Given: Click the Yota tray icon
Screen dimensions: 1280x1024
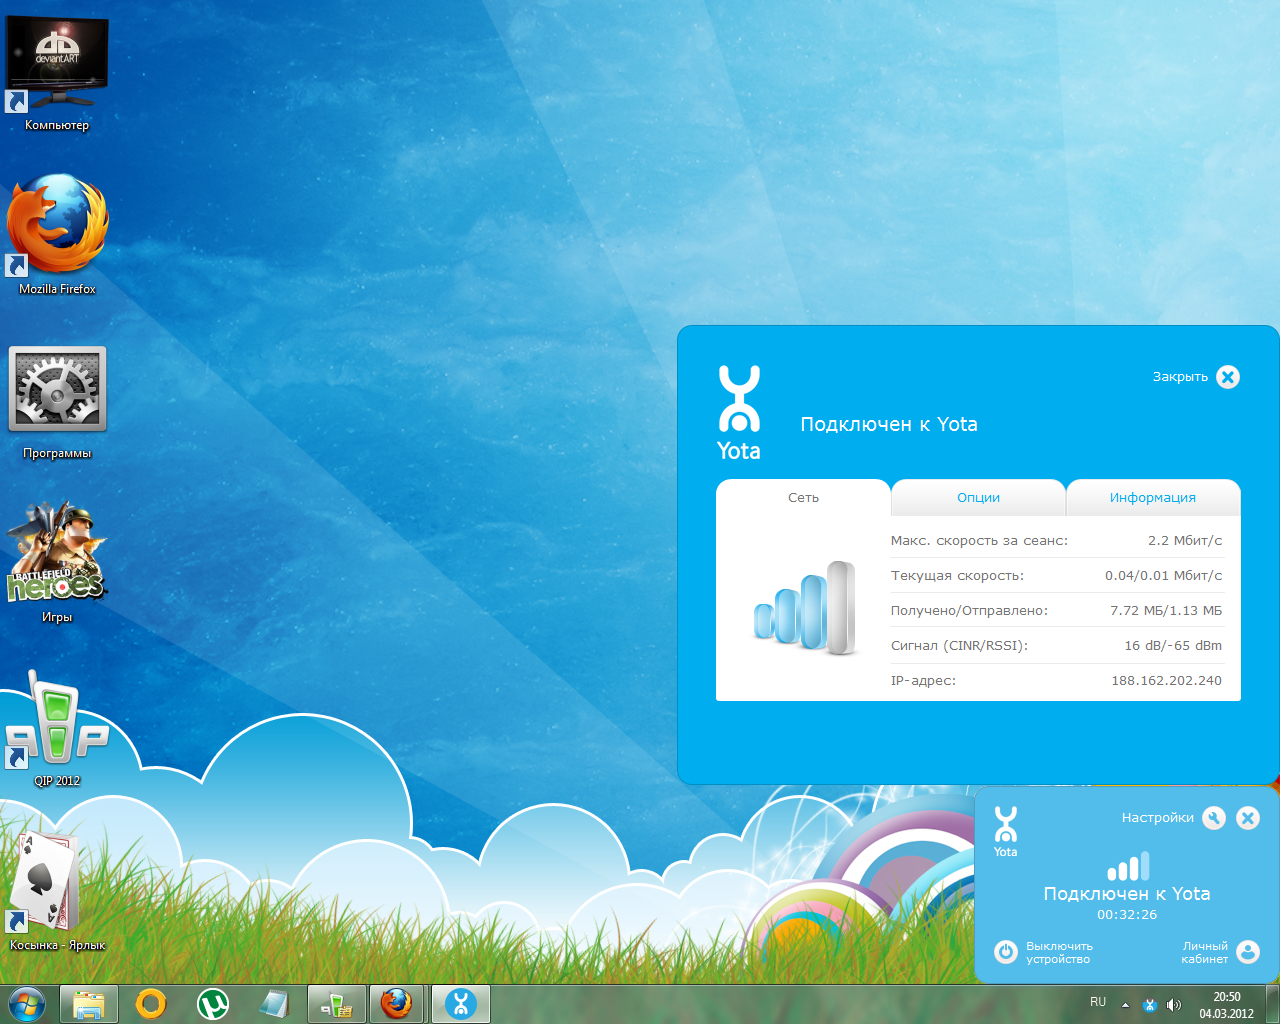Looking at the screenshot, I should [x=1150, y=1005].
